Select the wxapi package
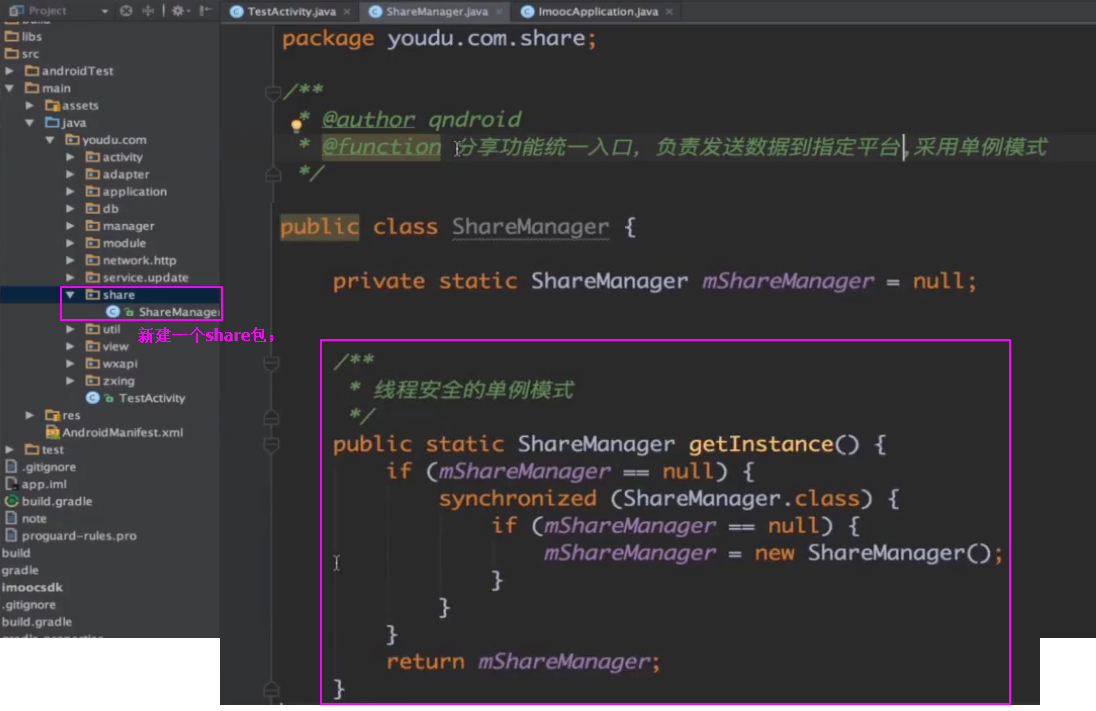Viewport: 1096px width, 711px height. click(x=111, y=364)
